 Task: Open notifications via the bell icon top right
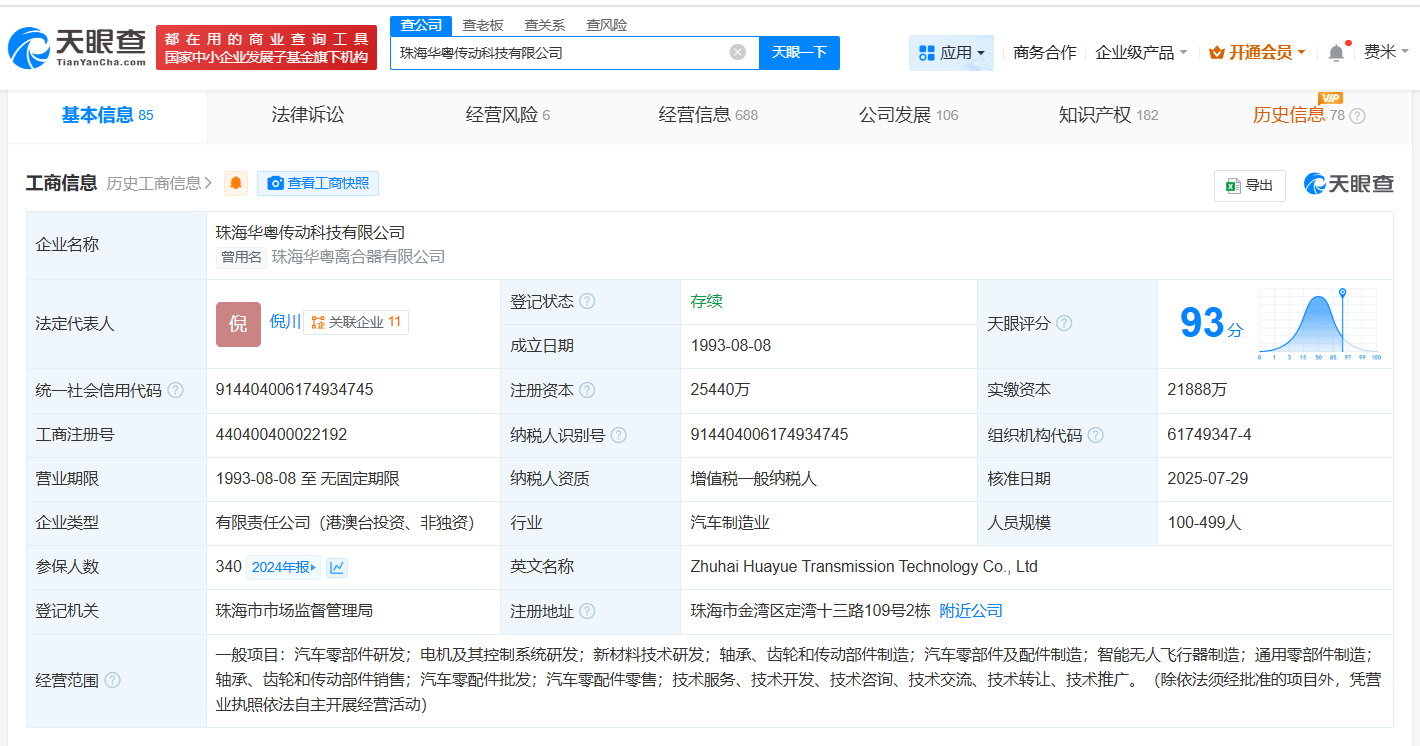(x=1334, y=52)
